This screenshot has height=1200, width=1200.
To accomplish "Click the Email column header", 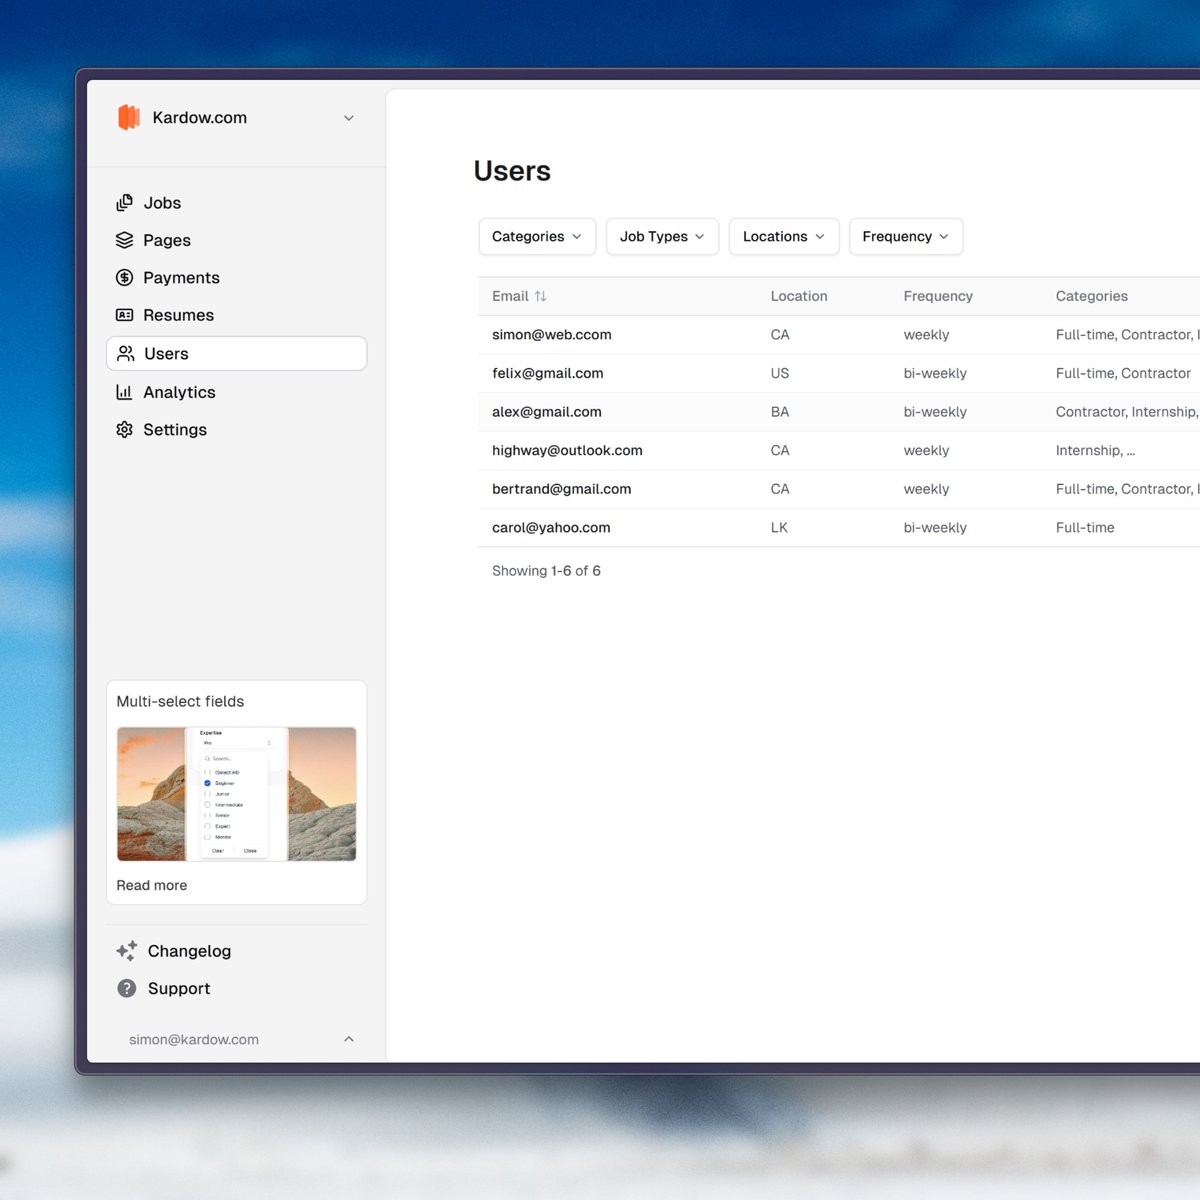I will 510,296.
